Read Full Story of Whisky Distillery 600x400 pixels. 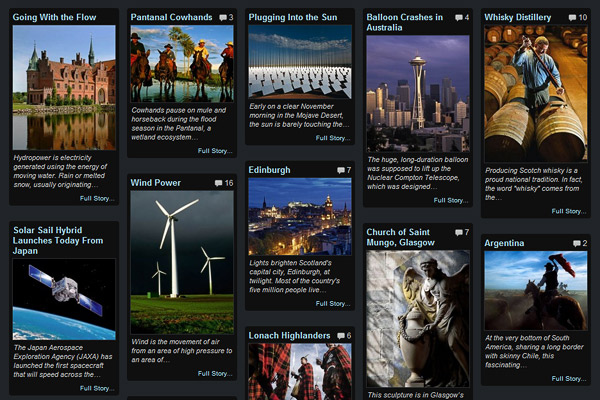tap(568, 211)
